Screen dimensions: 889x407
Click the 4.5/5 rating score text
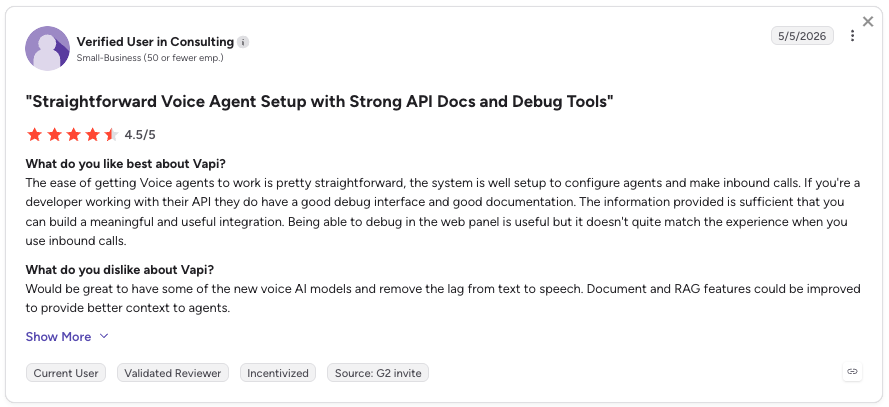140,135
